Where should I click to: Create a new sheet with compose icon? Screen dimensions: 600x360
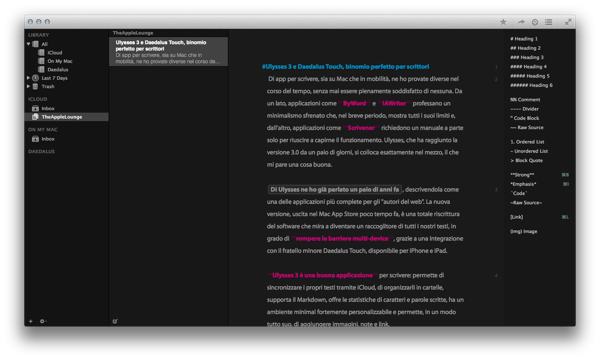click(x=115, y=321)
